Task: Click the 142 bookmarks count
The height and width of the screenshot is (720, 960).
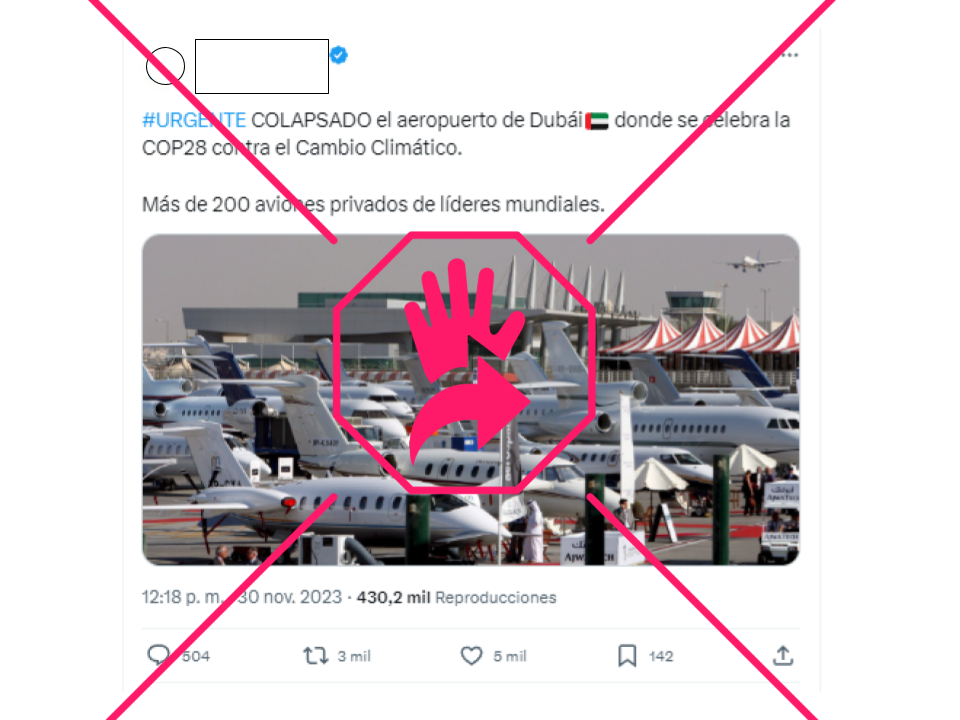Action: coord(661,656)
